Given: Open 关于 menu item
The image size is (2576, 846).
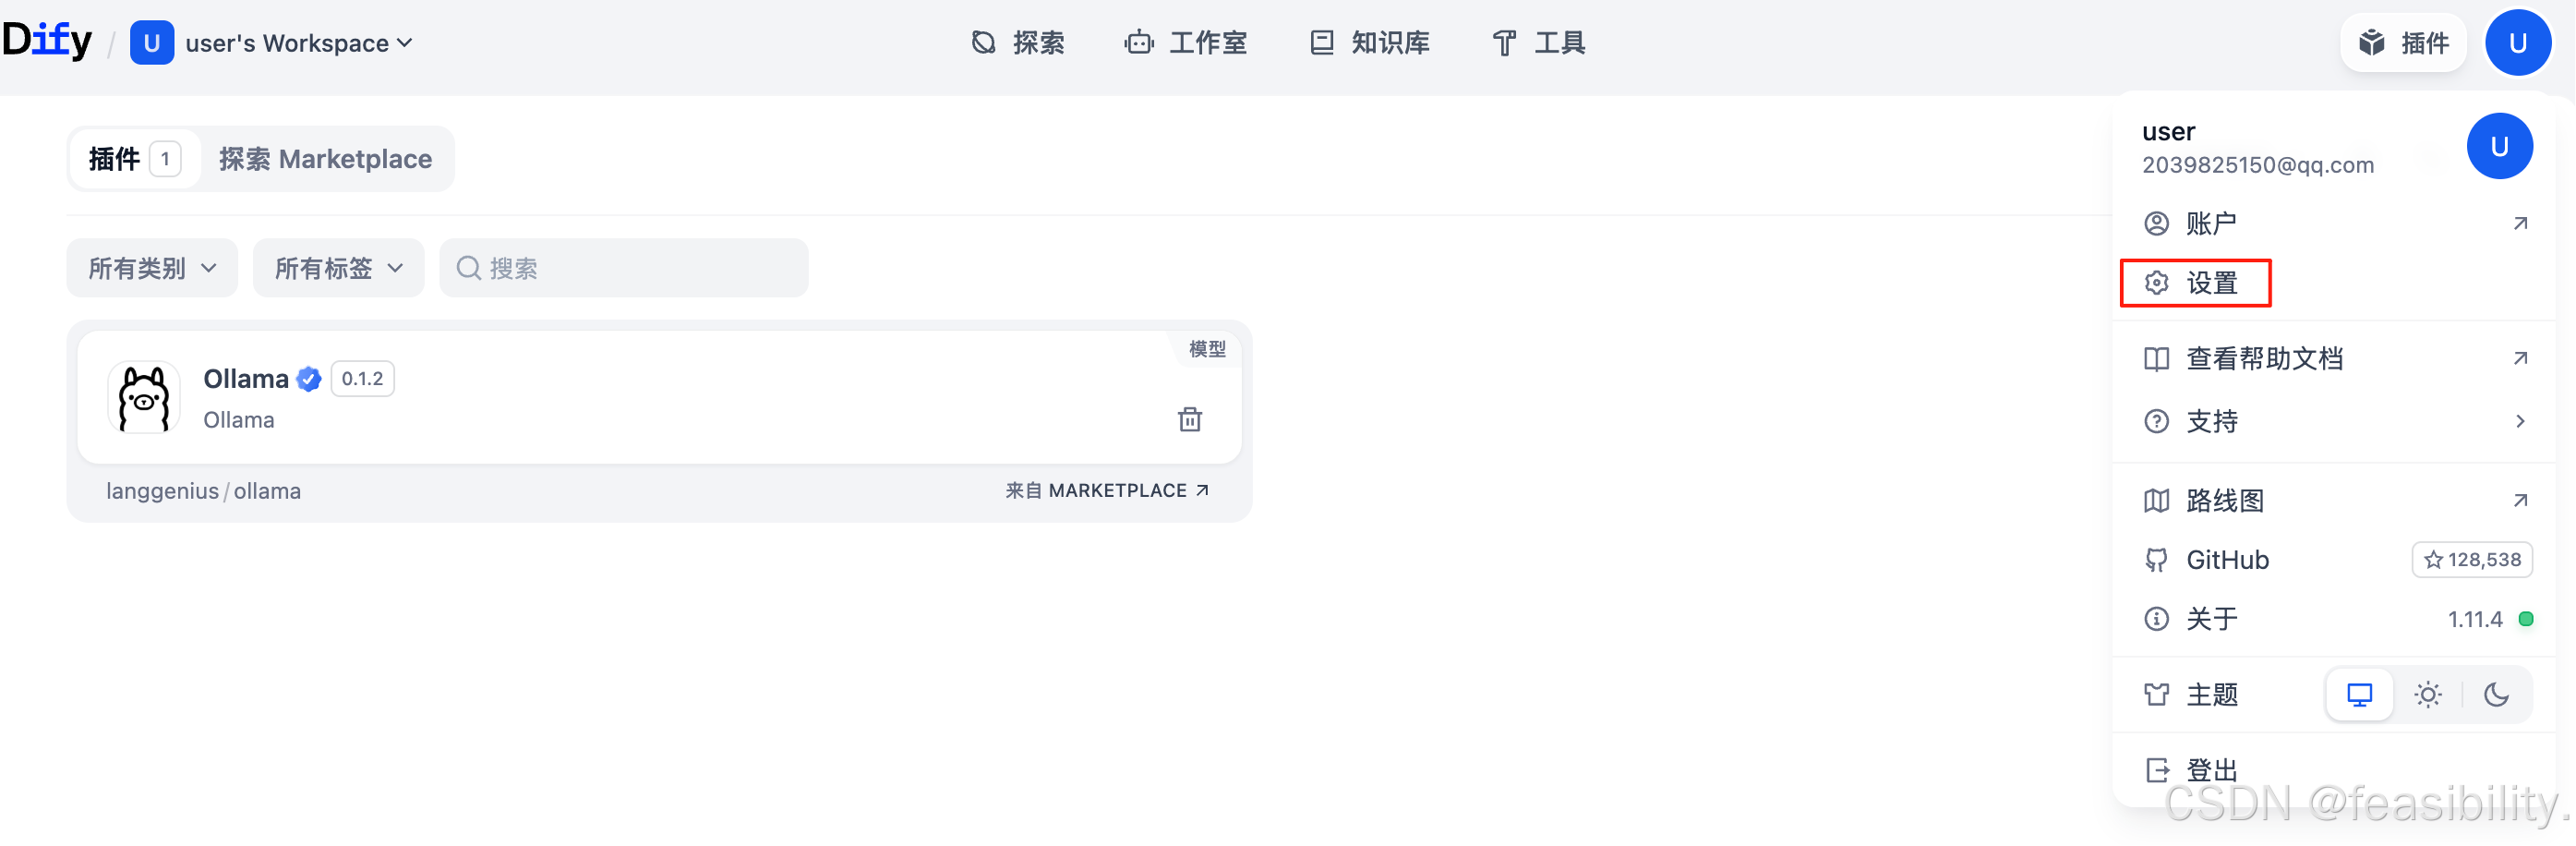Looking at the screenshot, I should [2333, 619].
